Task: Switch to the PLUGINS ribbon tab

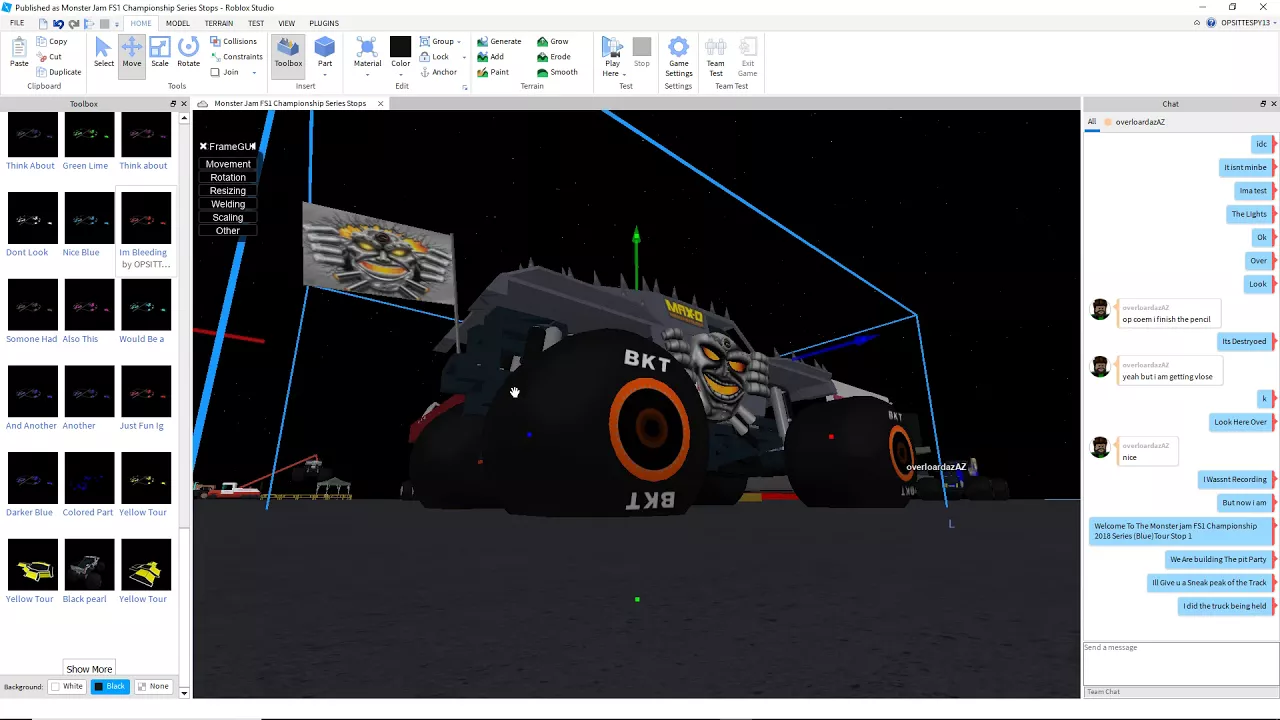Action: pos(324,23)
